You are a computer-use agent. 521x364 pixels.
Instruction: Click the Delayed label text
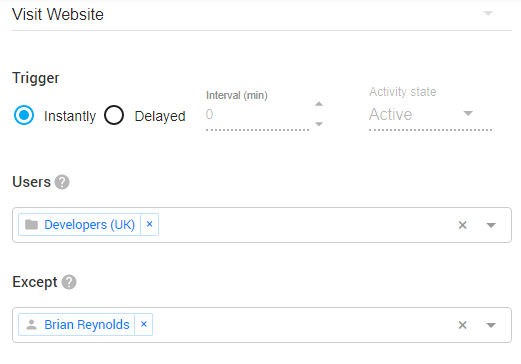160,116
